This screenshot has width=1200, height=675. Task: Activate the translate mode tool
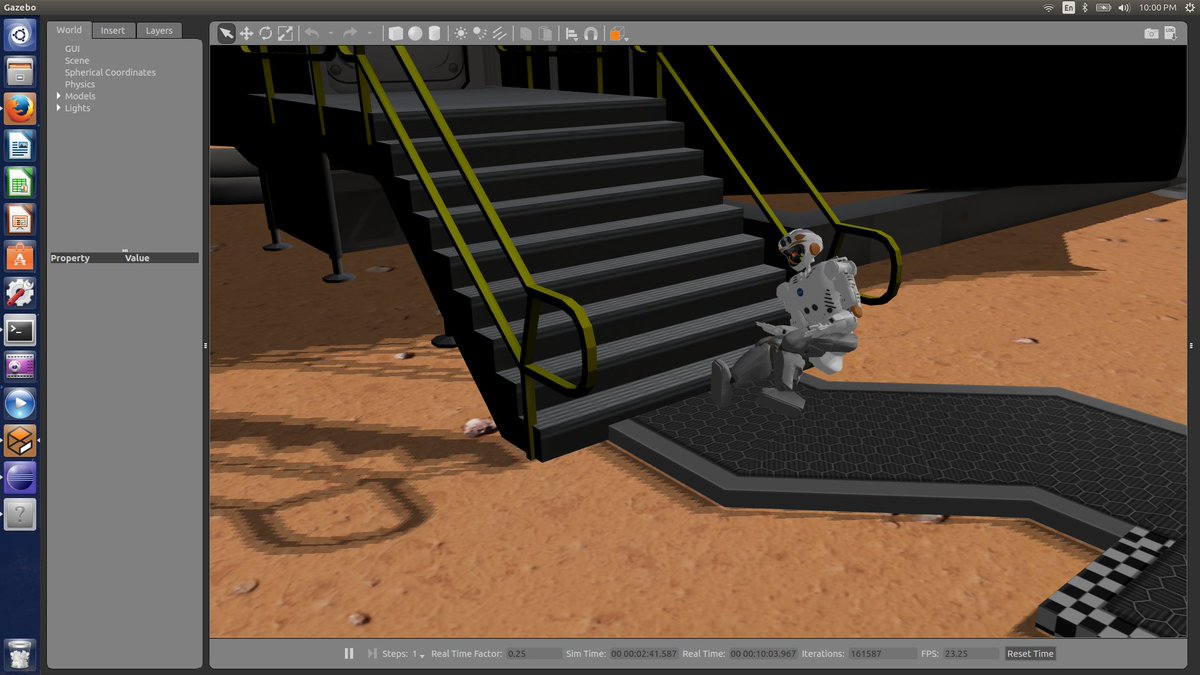point(245,32)
